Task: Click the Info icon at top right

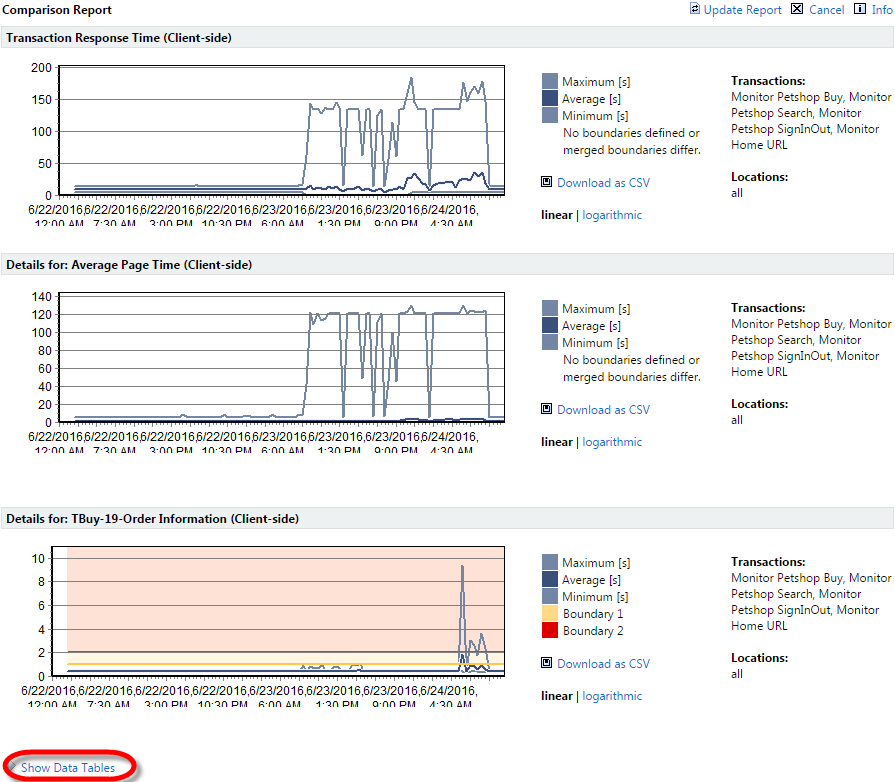Action: click(x=860, y=9)
